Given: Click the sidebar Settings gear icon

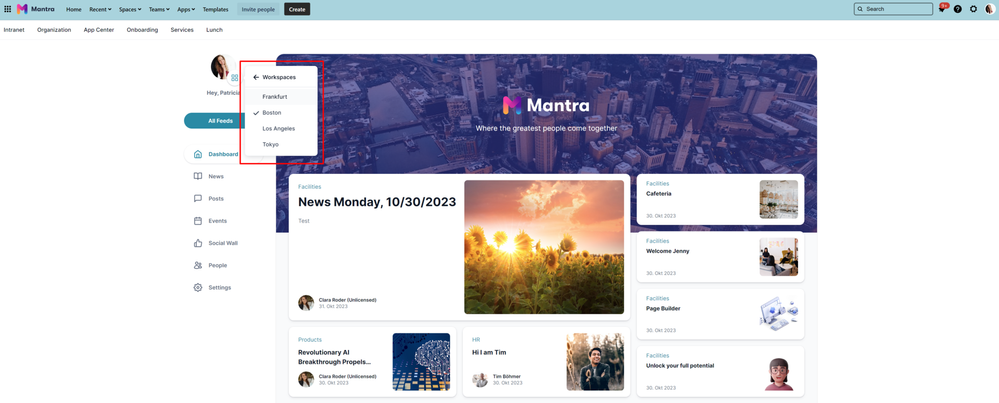Looking at the screenshot, I should 198,288.
